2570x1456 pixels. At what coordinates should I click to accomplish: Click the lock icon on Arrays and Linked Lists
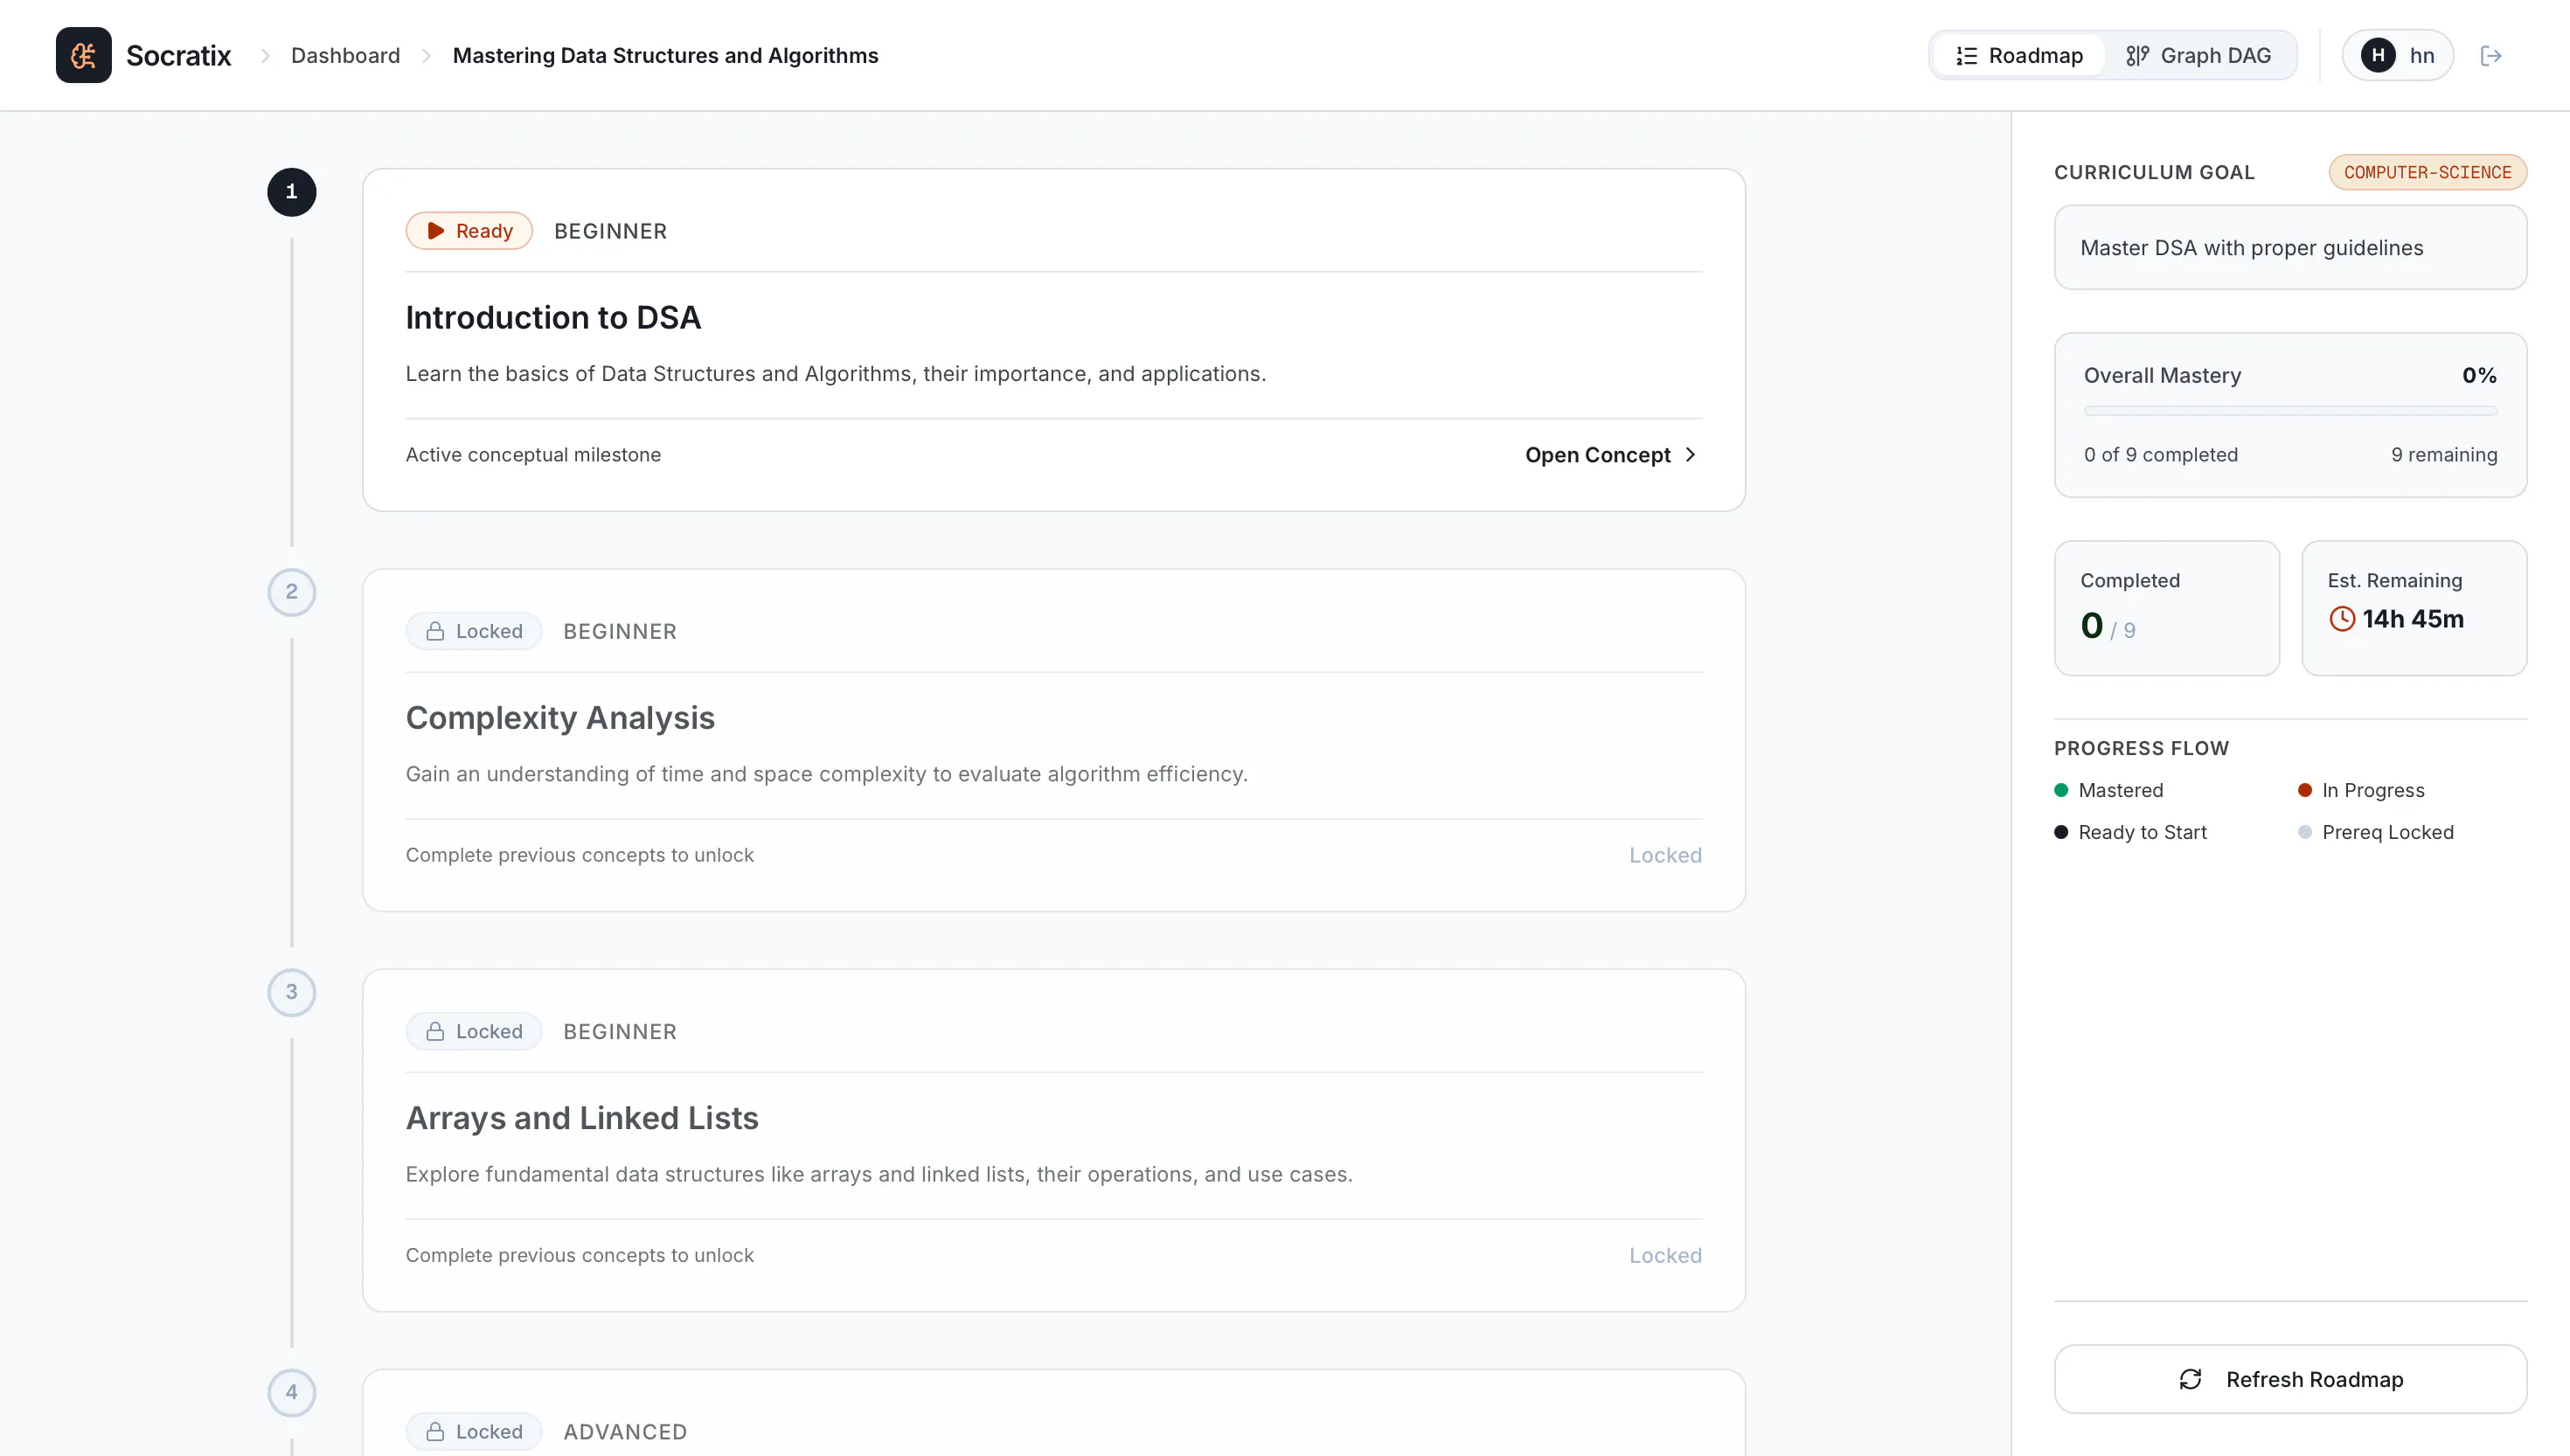tap(435, 1031)
